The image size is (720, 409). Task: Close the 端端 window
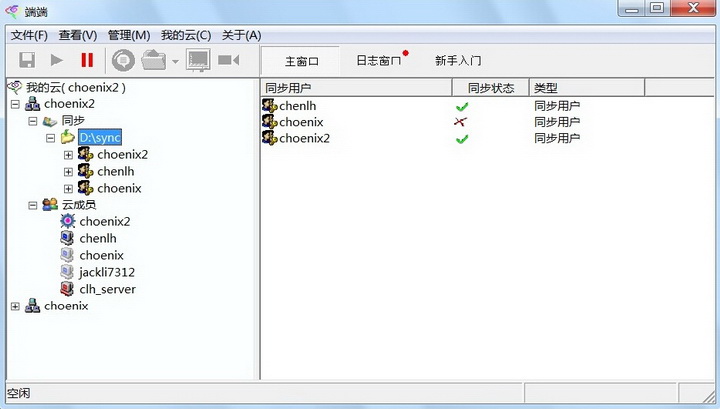point(693,8)
